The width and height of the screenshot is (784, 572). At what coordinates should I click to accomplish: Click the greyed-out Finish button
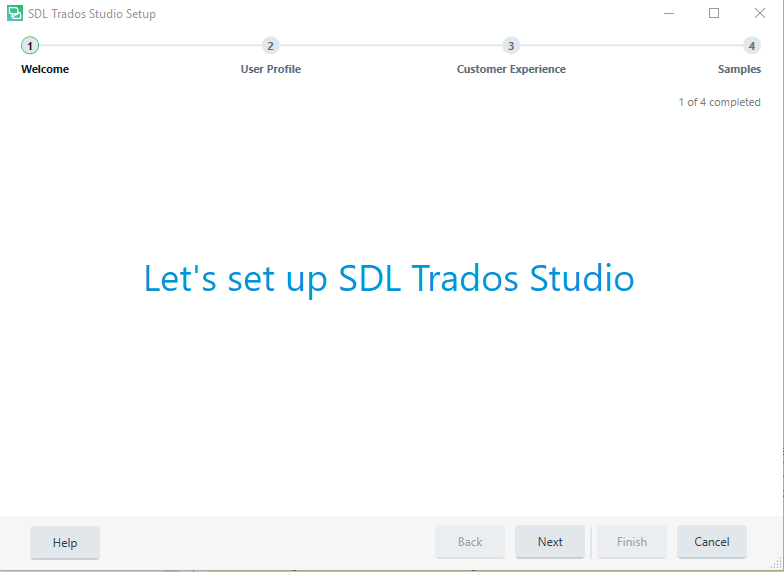(x=632, y=542)
